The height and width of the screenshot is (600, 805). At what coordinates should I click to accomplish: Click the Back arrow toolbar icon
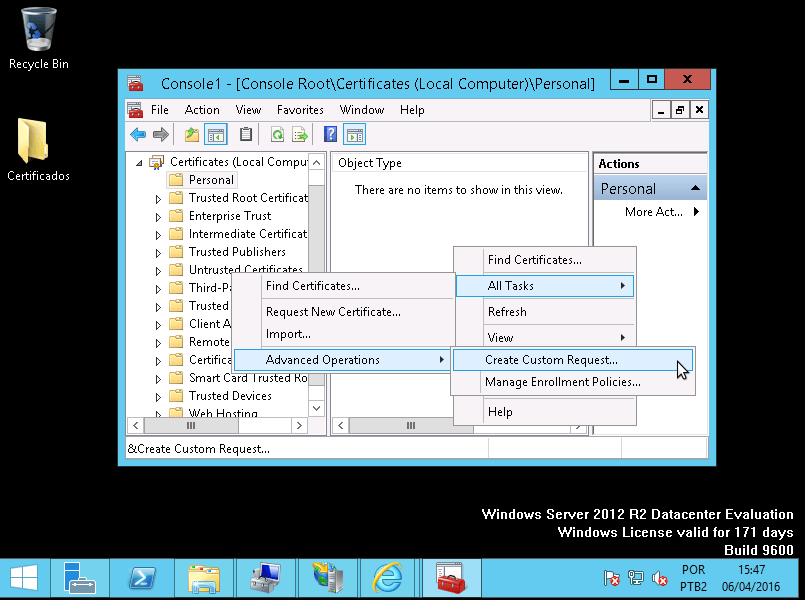point(138,135)
